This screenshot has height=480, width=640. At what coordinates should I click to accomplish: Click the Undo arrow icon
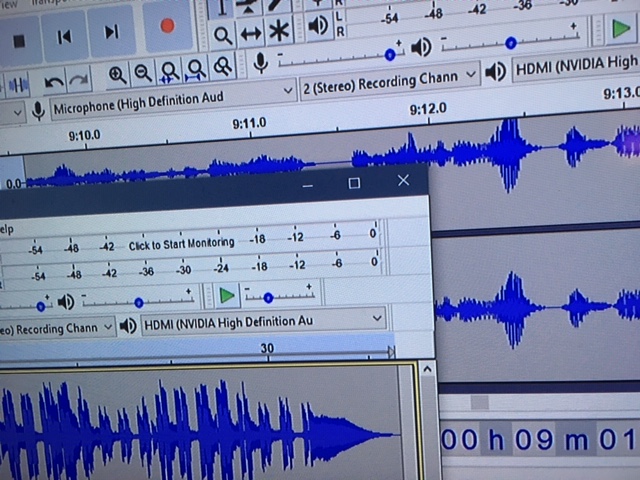(x=53, y=79)
